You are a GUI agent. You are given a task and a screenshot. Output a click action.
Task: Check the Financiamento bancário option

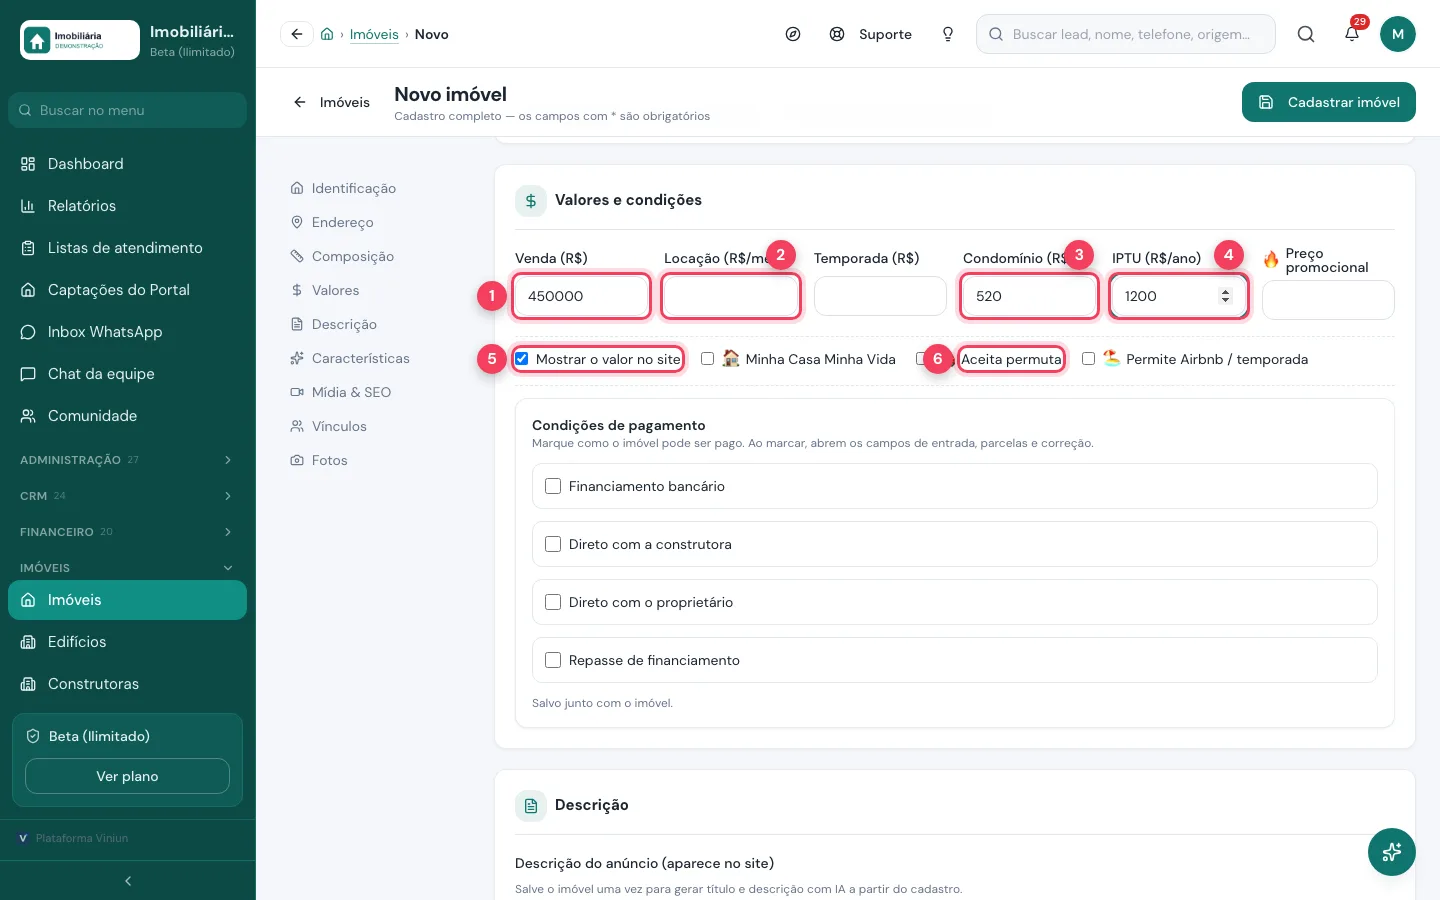[553, 486]
